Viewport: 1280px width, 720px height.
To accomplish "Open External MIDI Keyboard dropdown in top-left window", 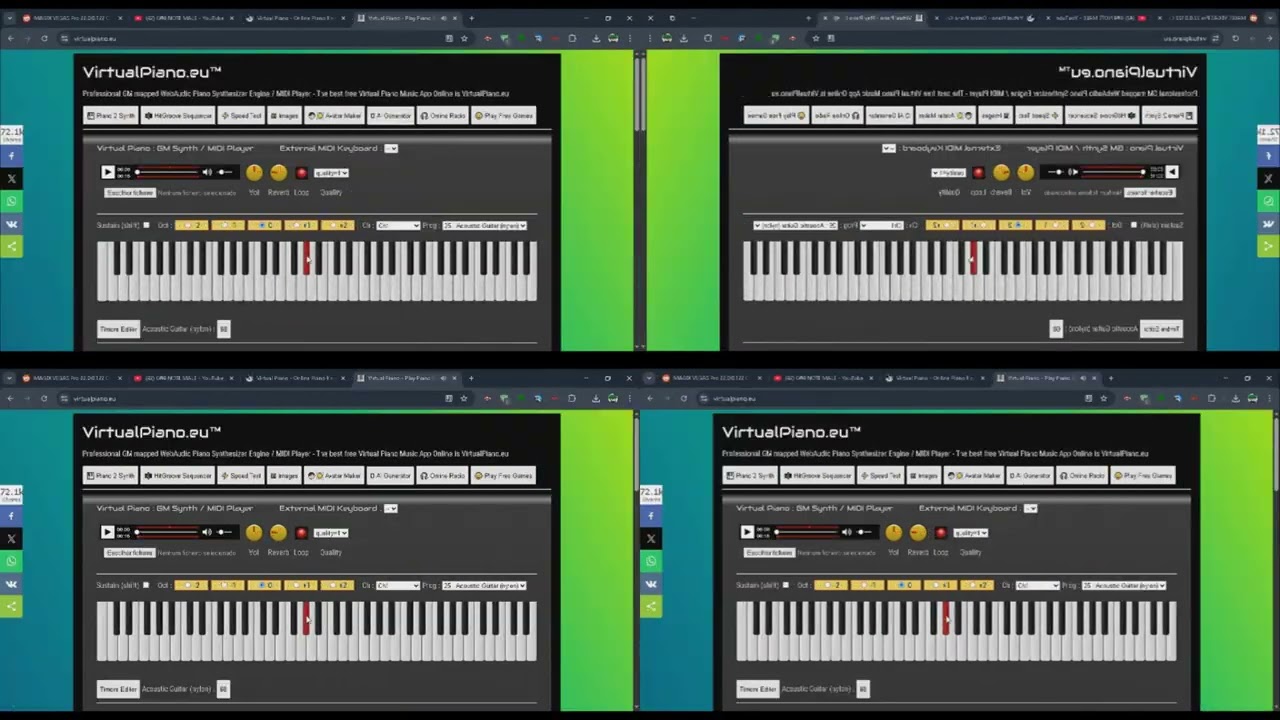I will tap(390, 148).
